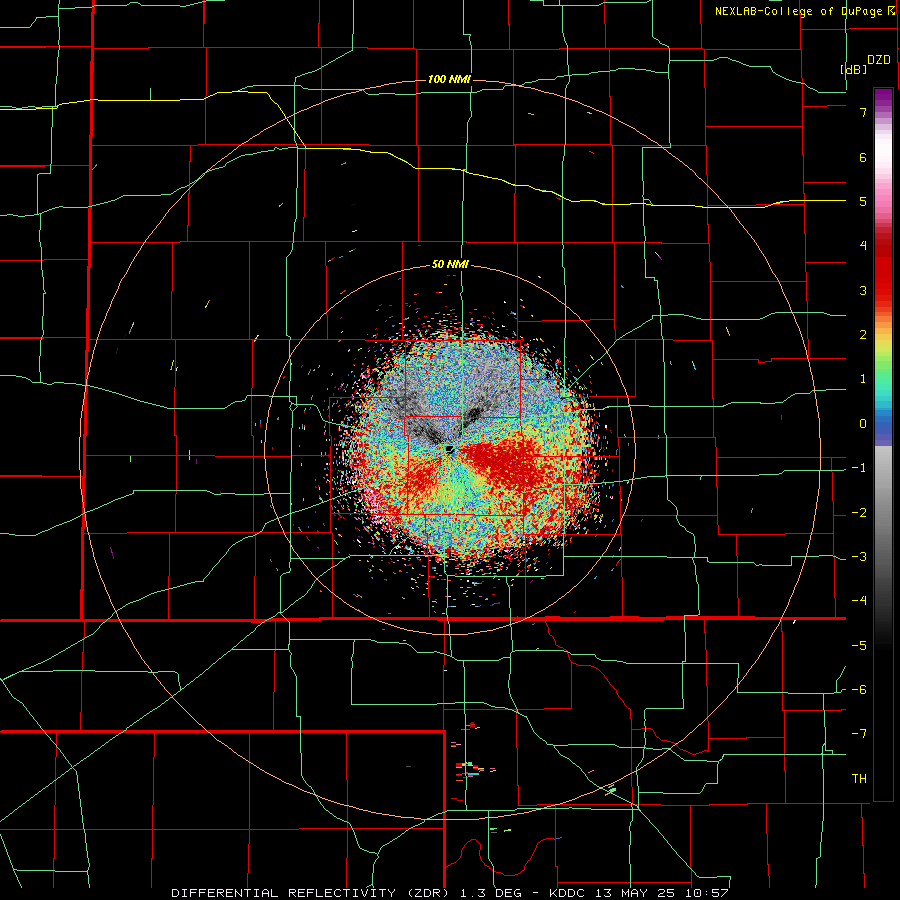Click the Differential Reflectivity caption at bottom
The image size is (900, 900).
click(450, 893)
